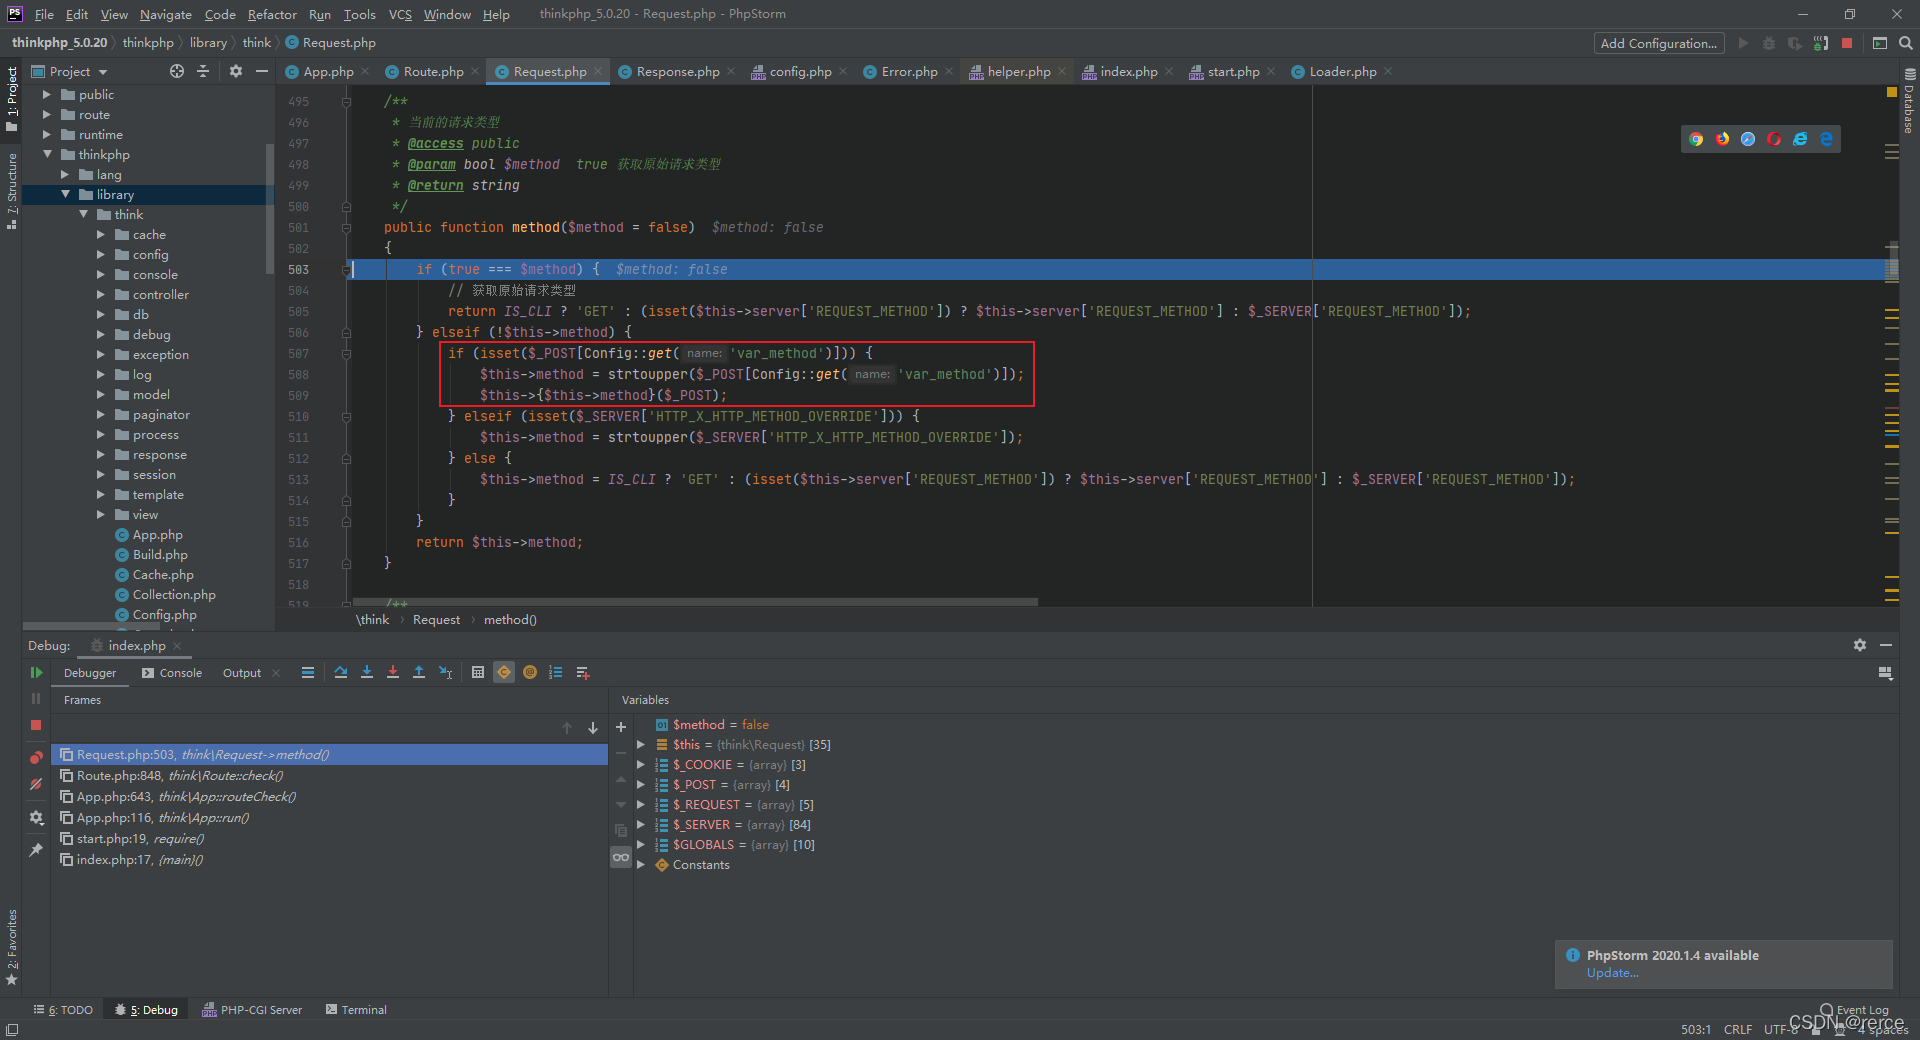Toggle the Favorites side panel

[x=12, y=947]
